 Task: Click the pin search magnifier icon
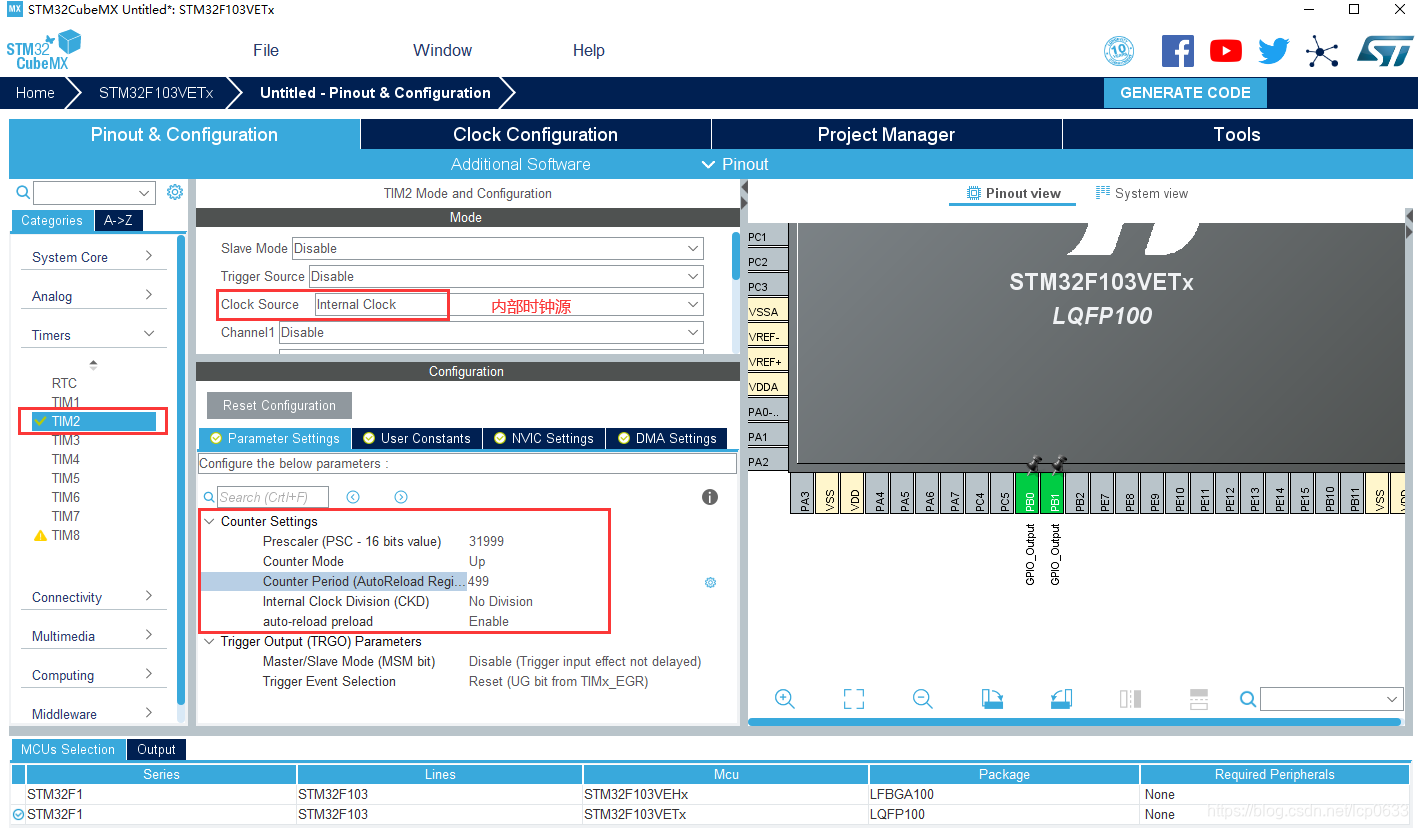point(1248,699)
